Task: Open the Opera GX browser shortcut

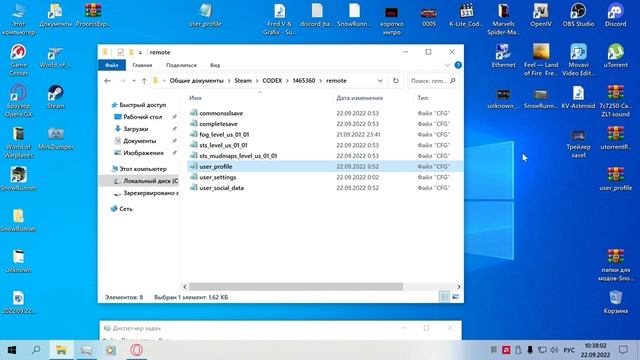Action: pos(18,101)
